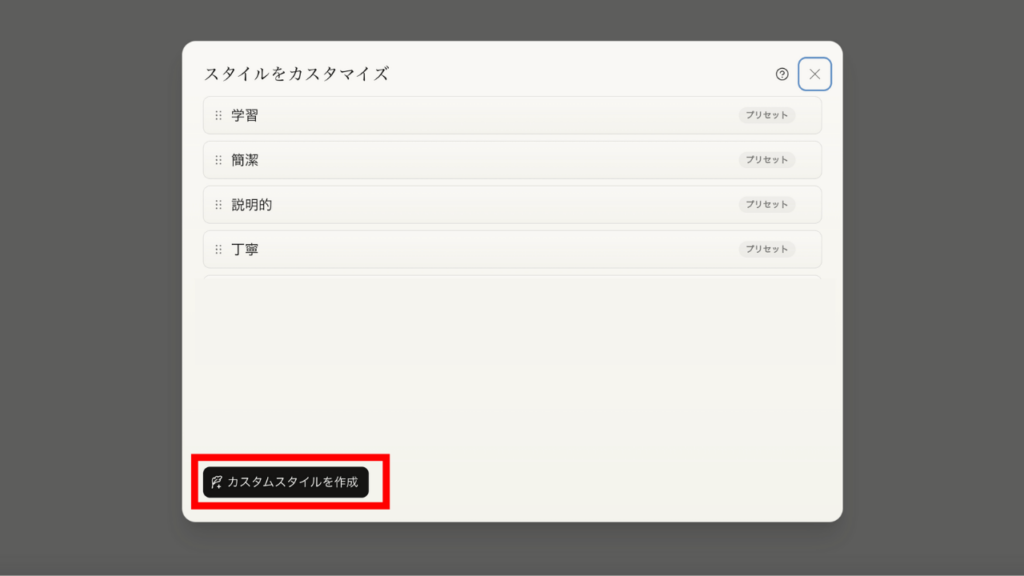
Task: Select the 簡潔 style row
Action: [512, 160]
